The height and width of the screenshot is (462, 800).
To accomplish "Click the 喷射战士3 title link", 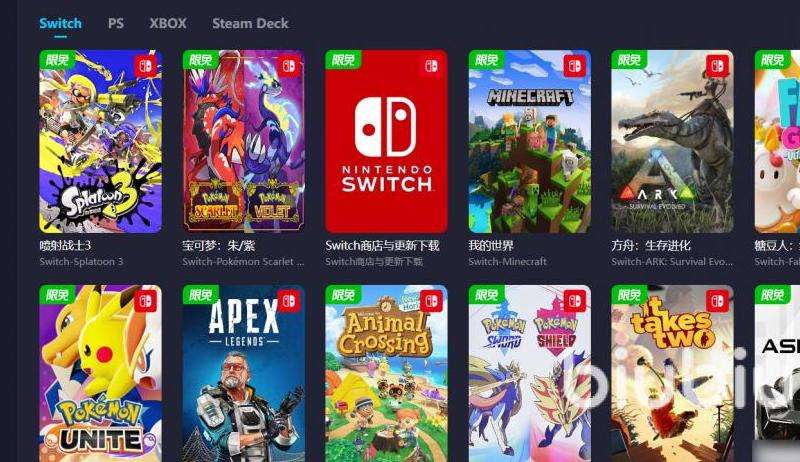I will (65, 246).
